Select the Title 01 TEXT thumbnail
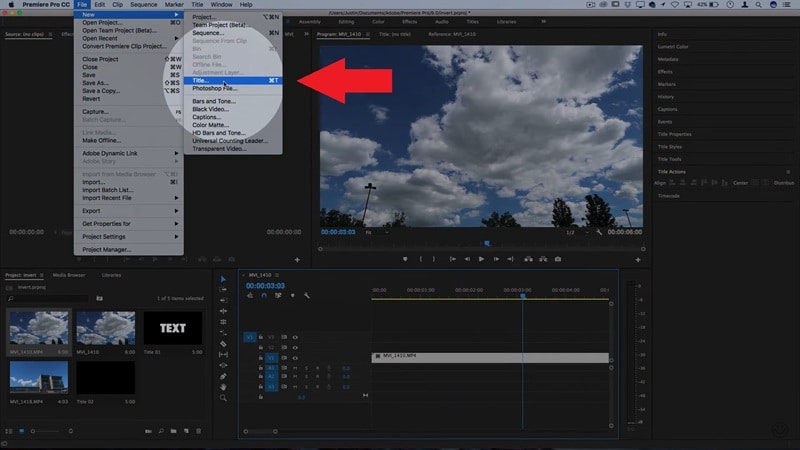This screenshot has width=800, height=450. tap(172, 328)
